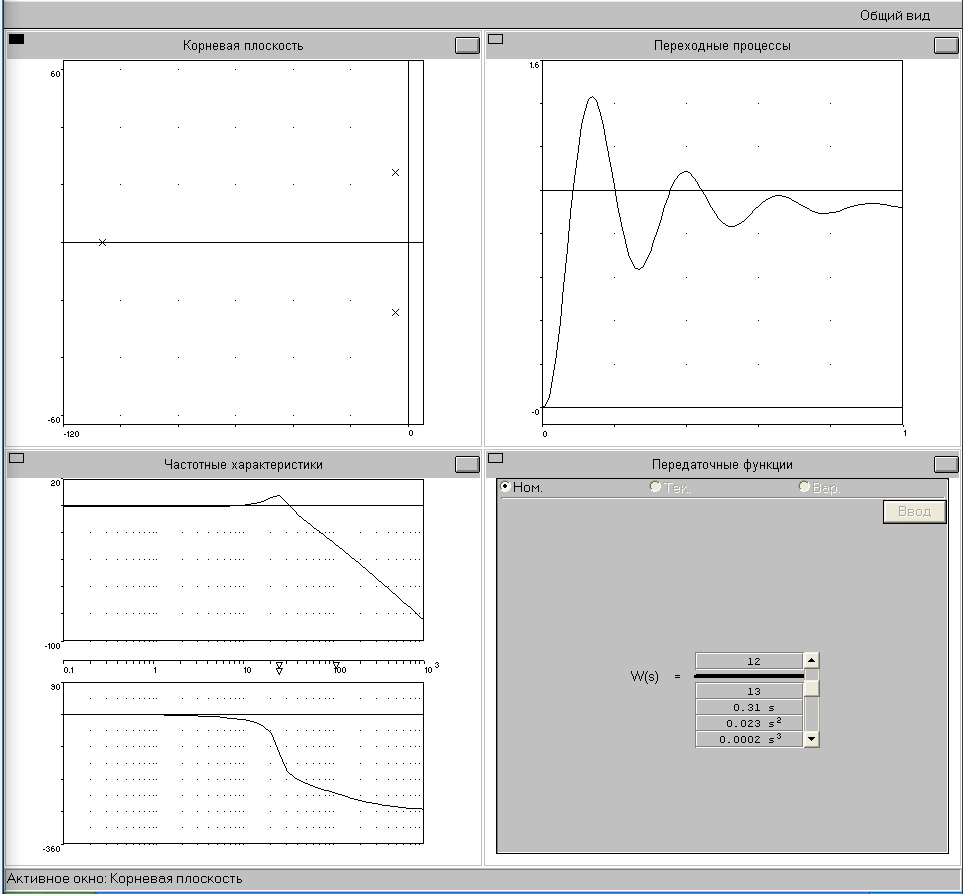963x894 pixels.
Task: Click the Частотные характеристики panel title
Action: 243,465
